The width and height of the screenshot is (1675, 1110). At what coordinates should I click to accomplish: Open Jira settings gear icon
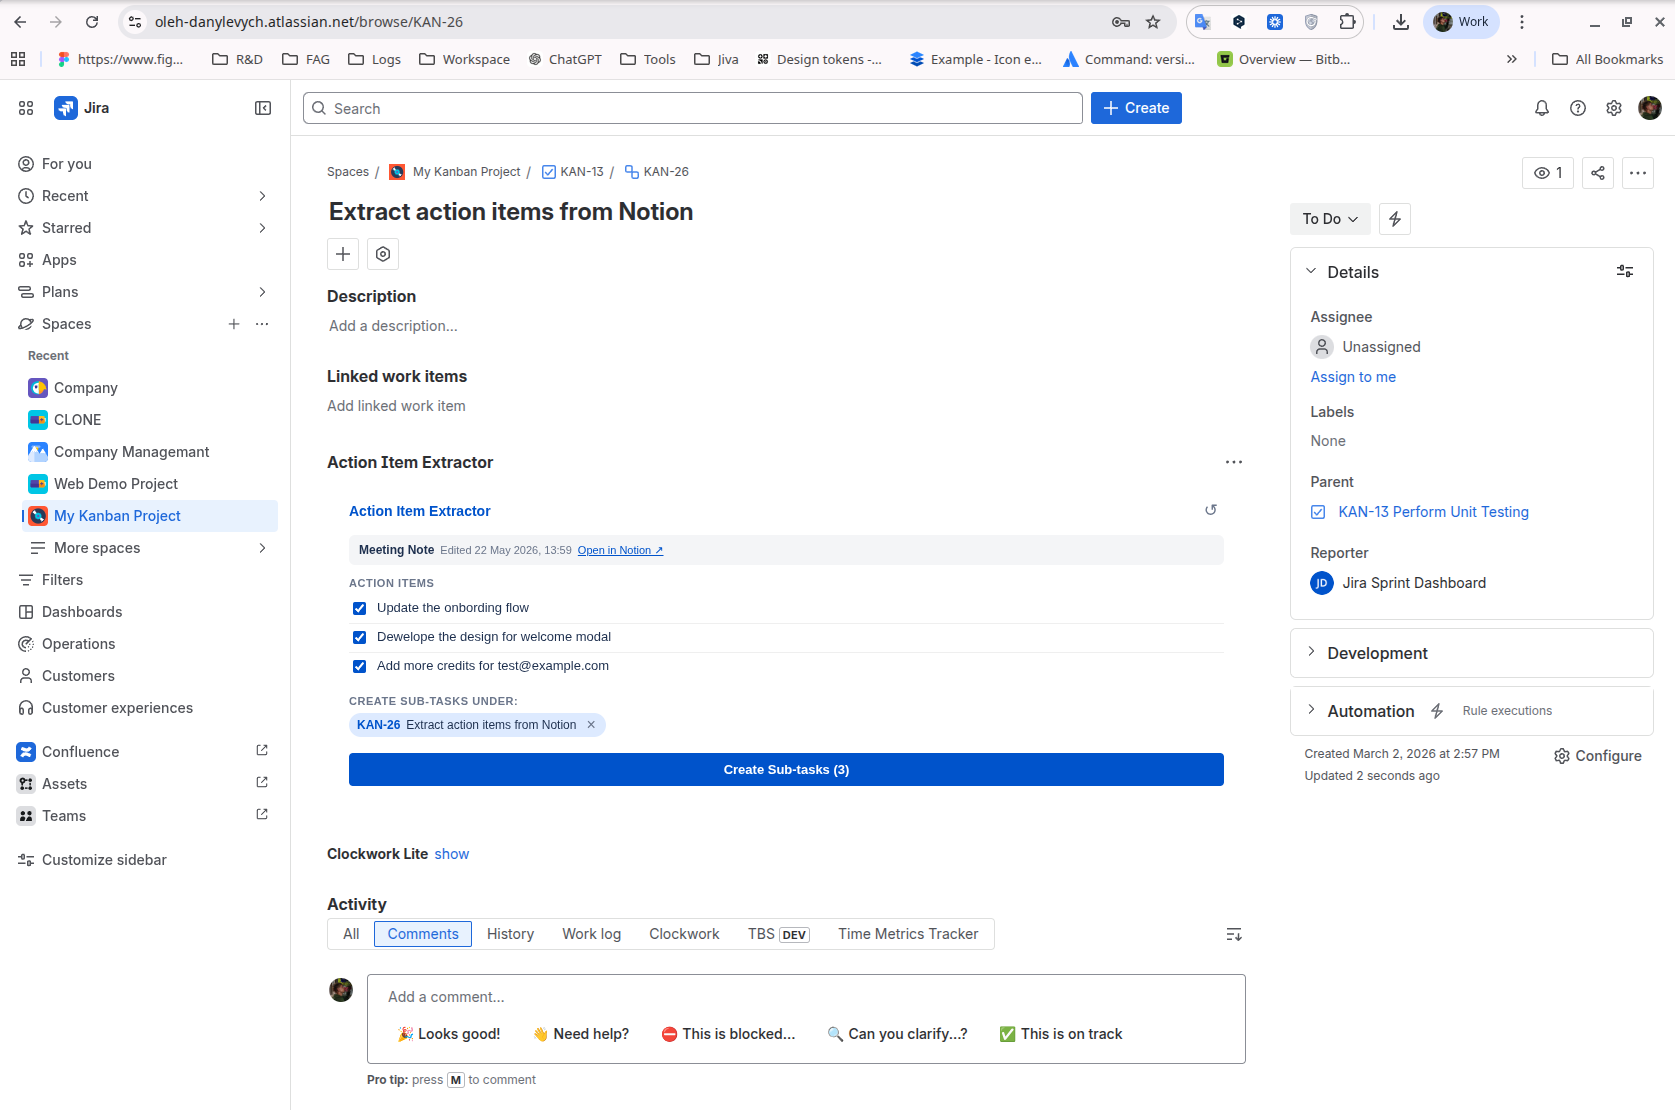pos(1614,108)
